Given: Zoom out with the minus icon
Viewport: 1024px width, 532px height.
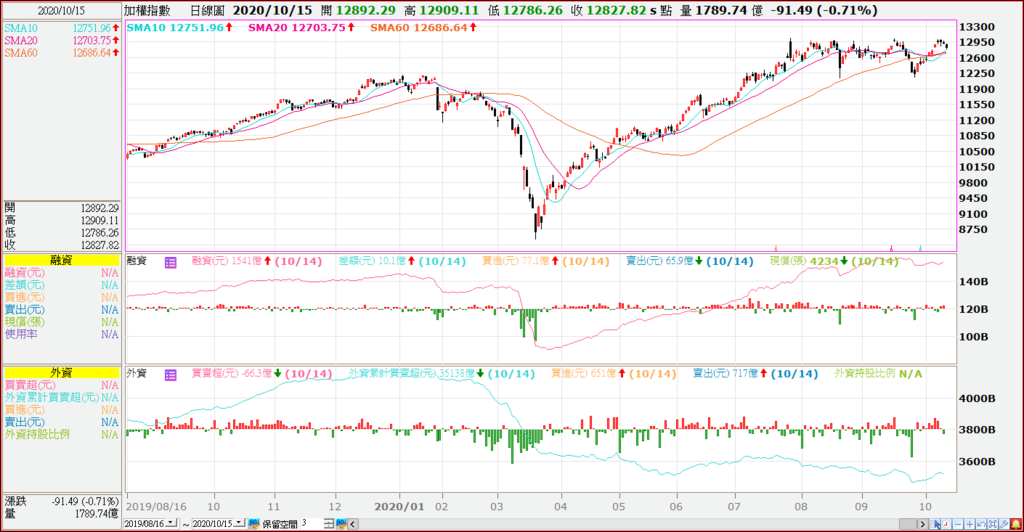Looking at the screenshot, I should click(x=958, y=524).
